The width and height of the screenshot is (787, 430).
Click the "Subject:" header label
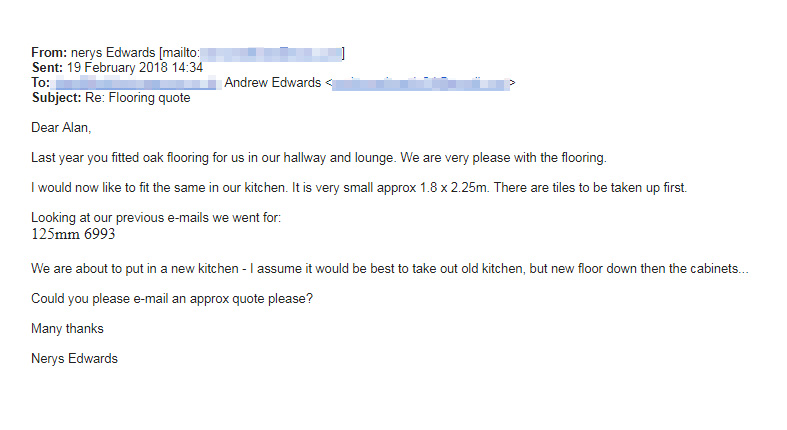57,98
